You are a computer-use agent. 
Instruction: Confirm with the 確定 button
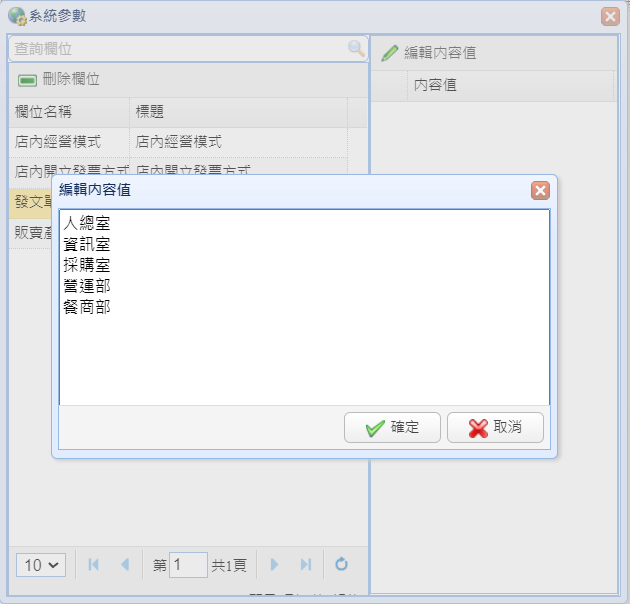pos(392,427)
